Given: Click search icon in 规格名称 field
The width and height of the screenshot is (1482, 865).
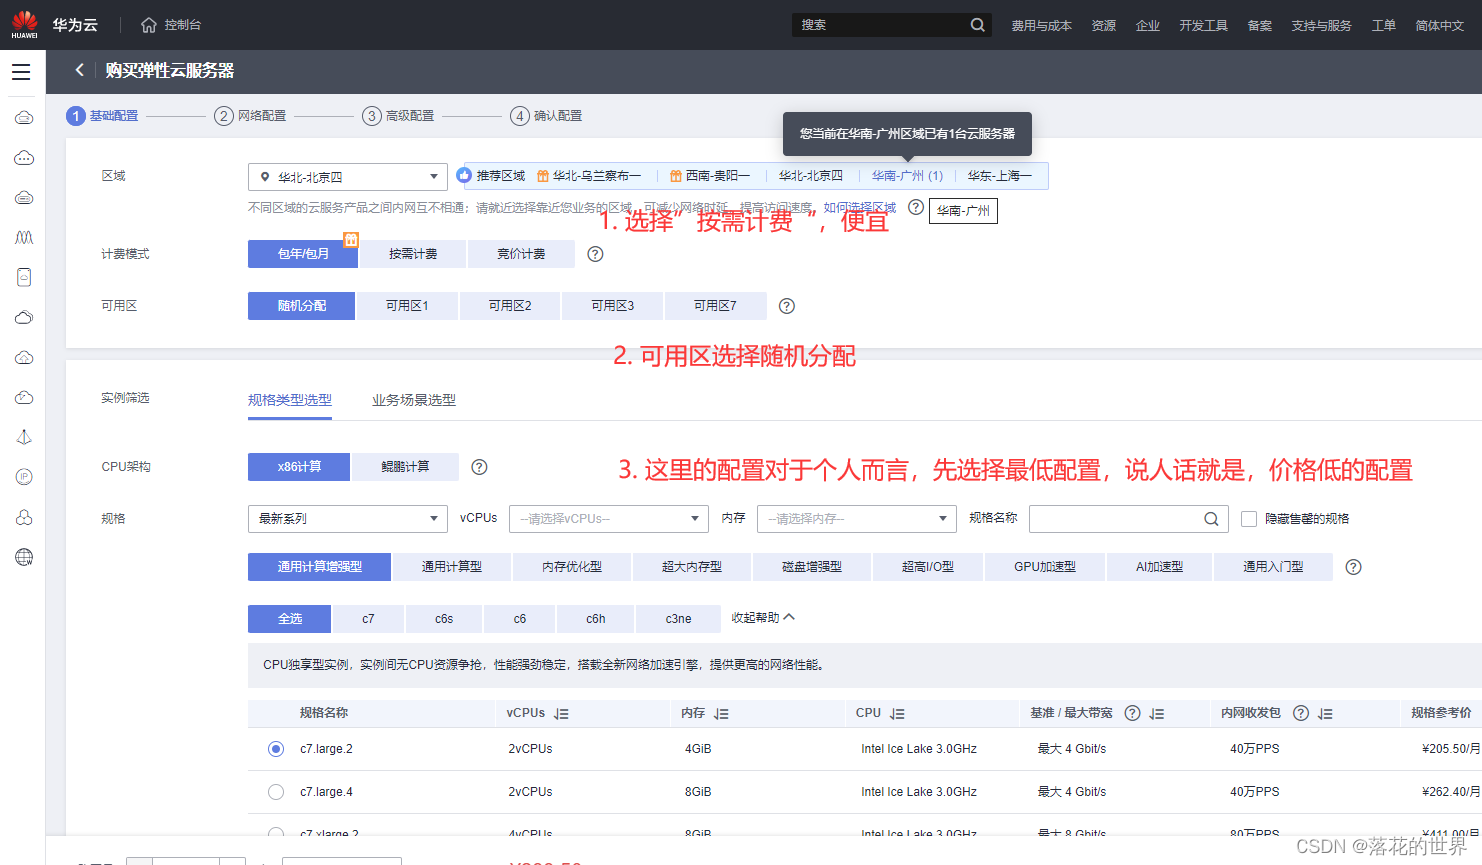Looking at the screenshot, I should (1211, 519).
